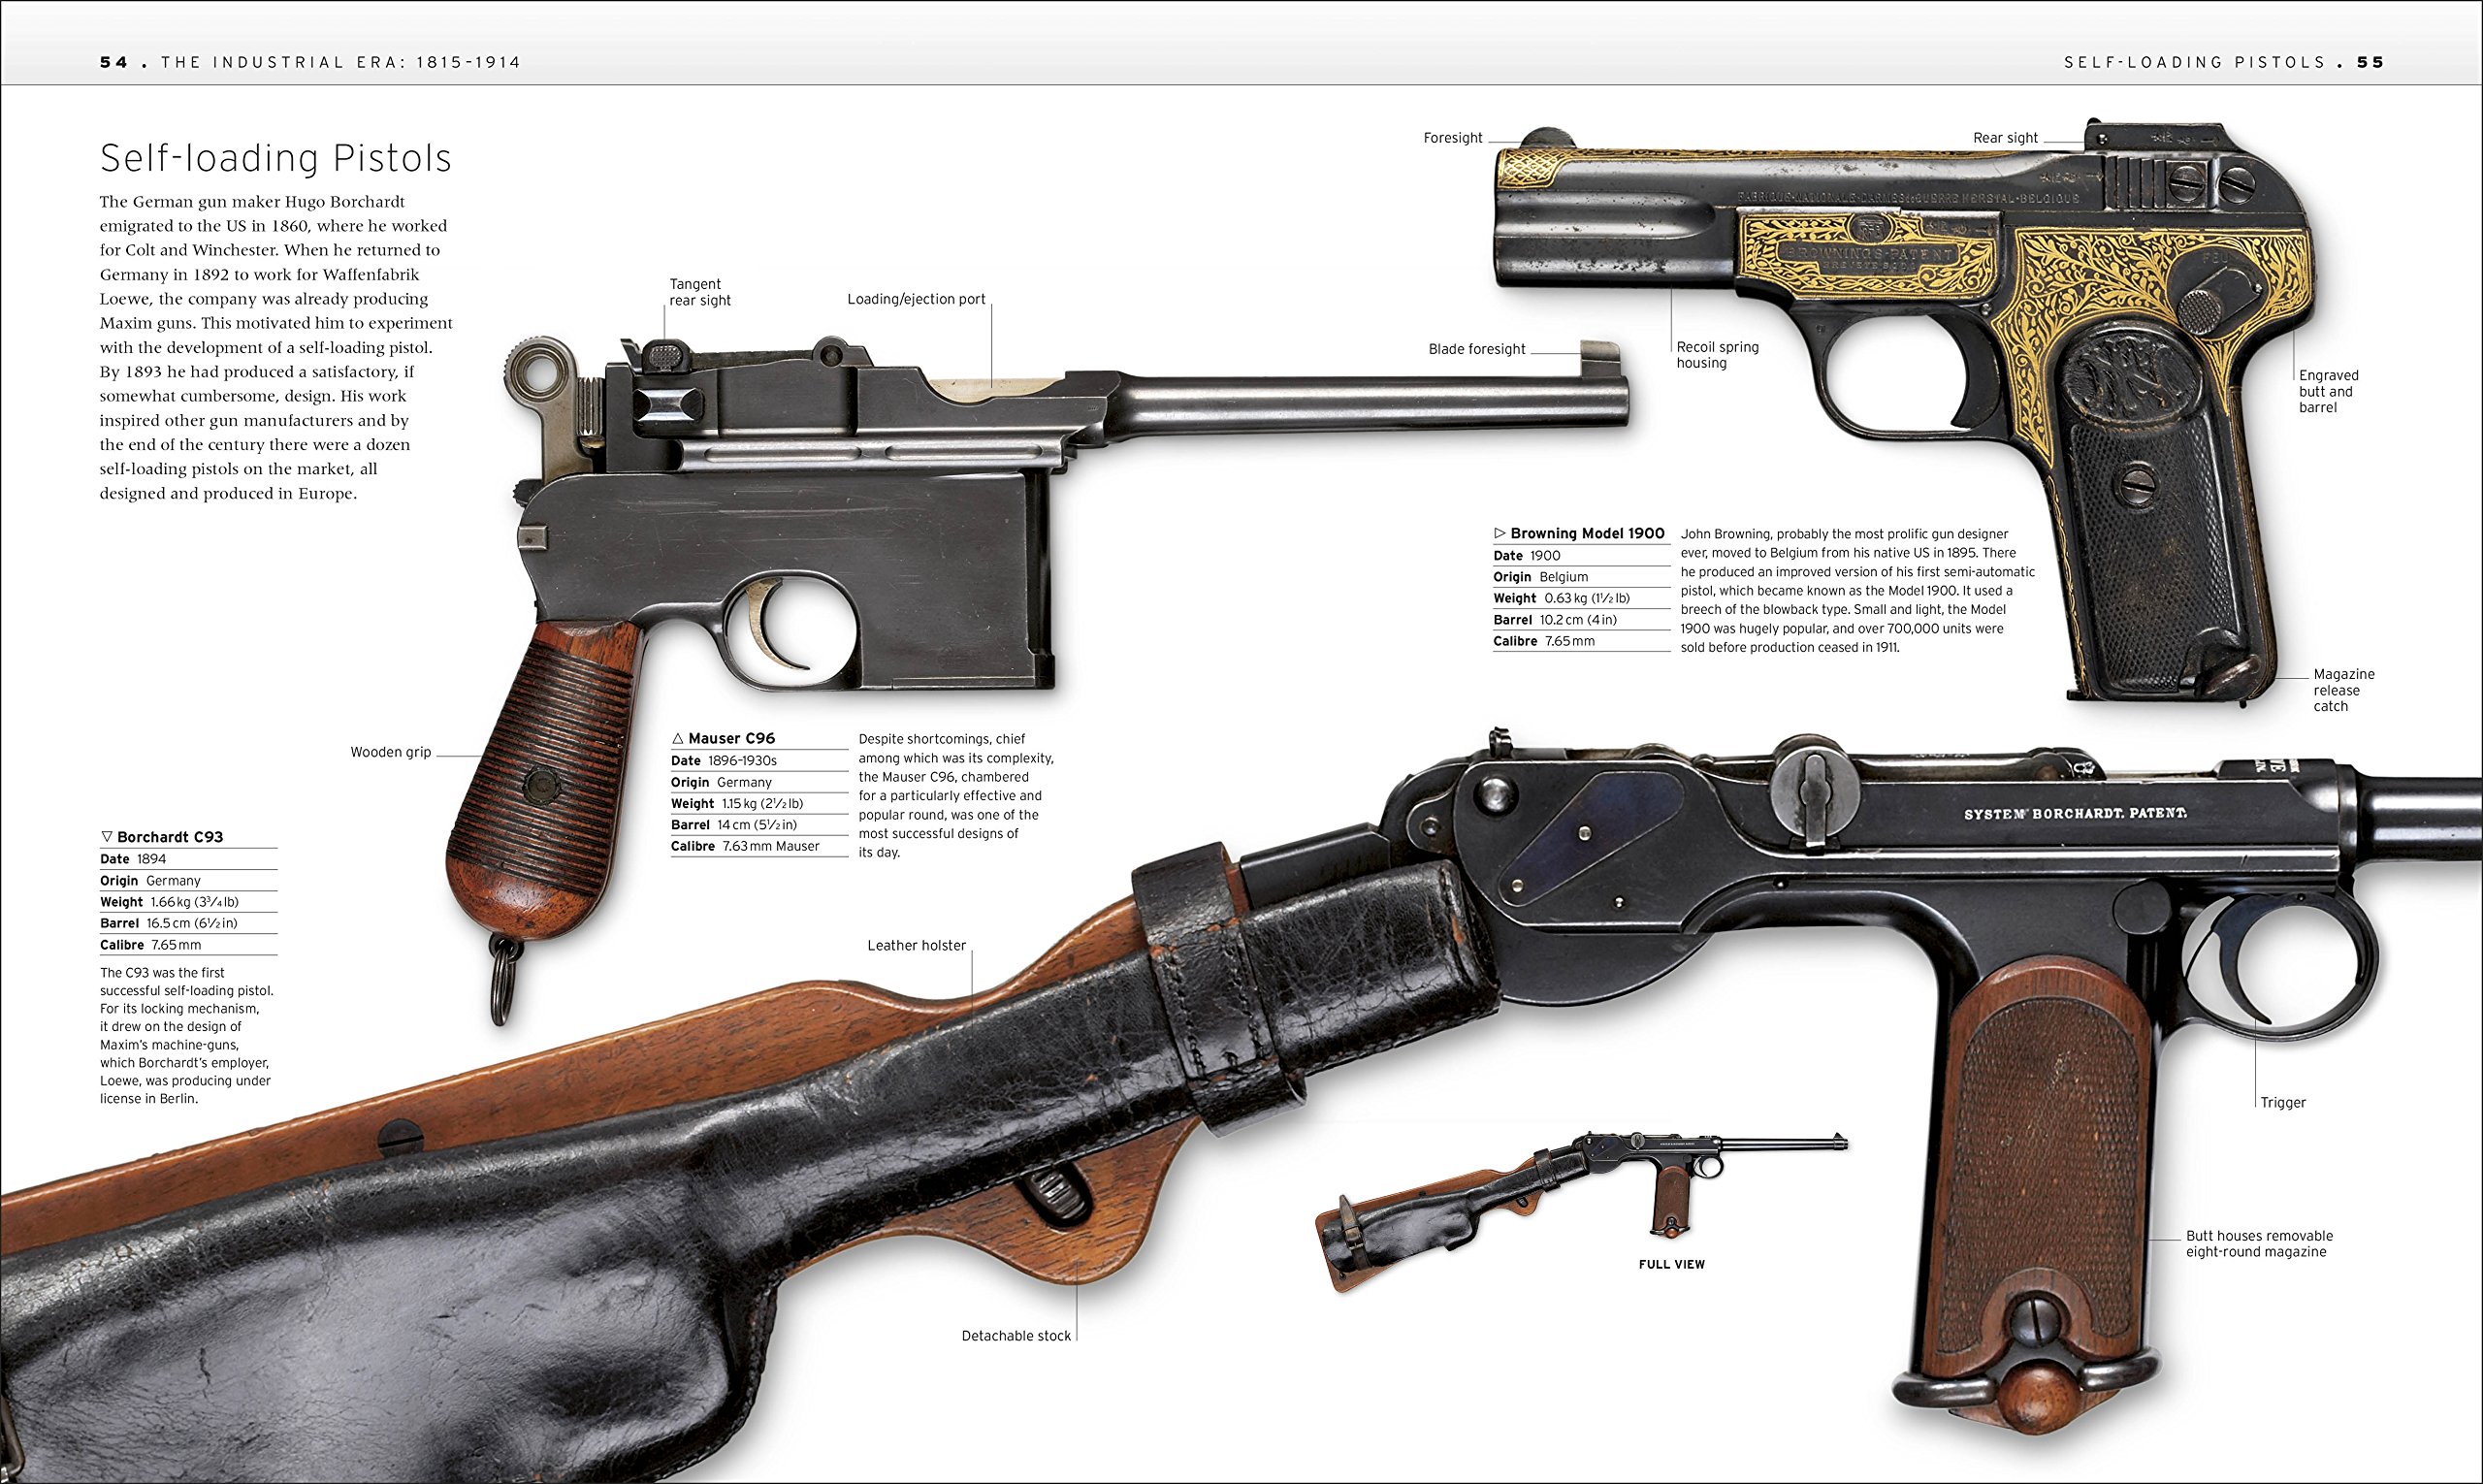Click the triangle marker beside Borchardt C93
This screenshot has width=2483, height=1484.
pyautogui.click(x=107, y=836)
